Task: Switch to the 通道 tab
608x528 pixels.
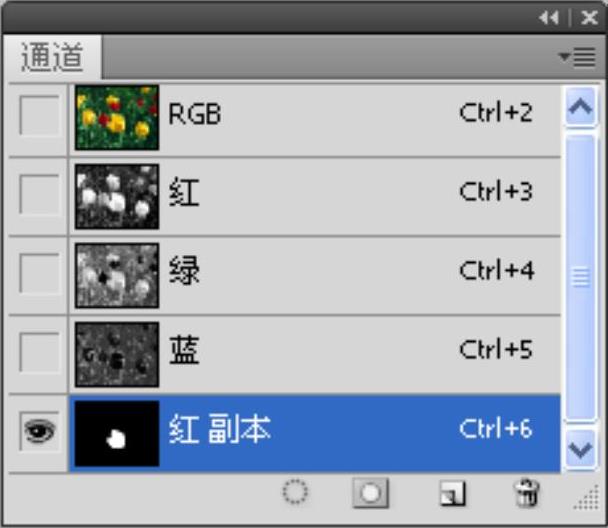Action: click(x=52, y=57)
